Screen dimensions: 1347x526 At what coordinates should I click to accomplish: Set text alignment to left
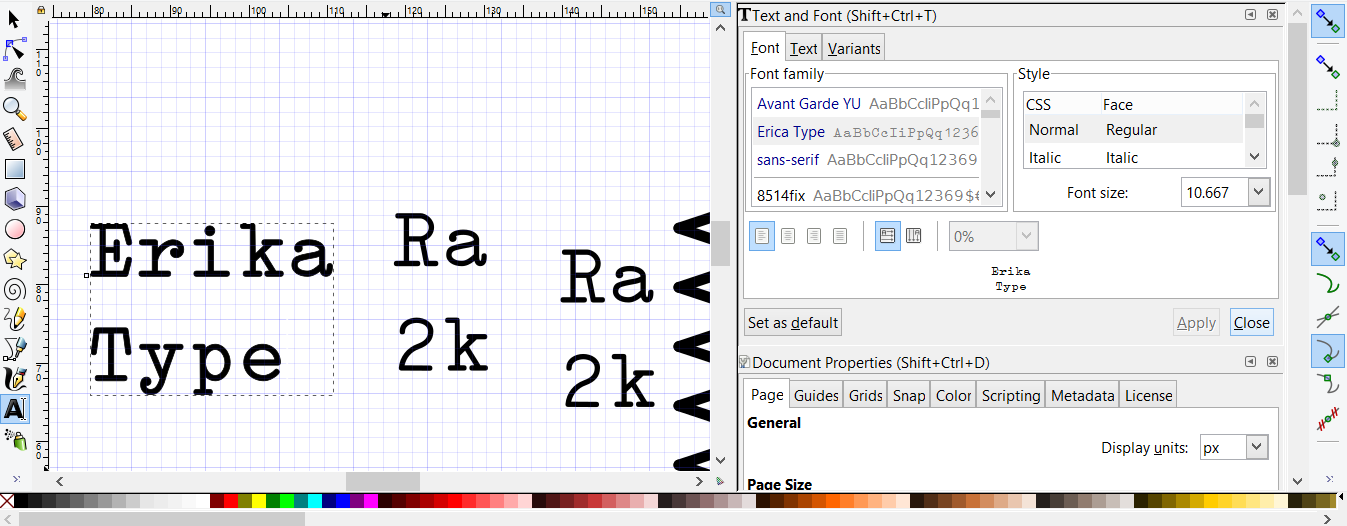coord(762,236)
